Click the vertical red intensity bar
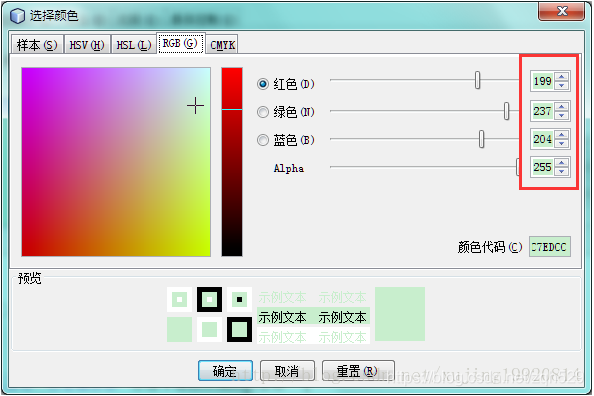The width and height of the screenshot is (594, 396). pyautogui.click(x=232, y=162)
